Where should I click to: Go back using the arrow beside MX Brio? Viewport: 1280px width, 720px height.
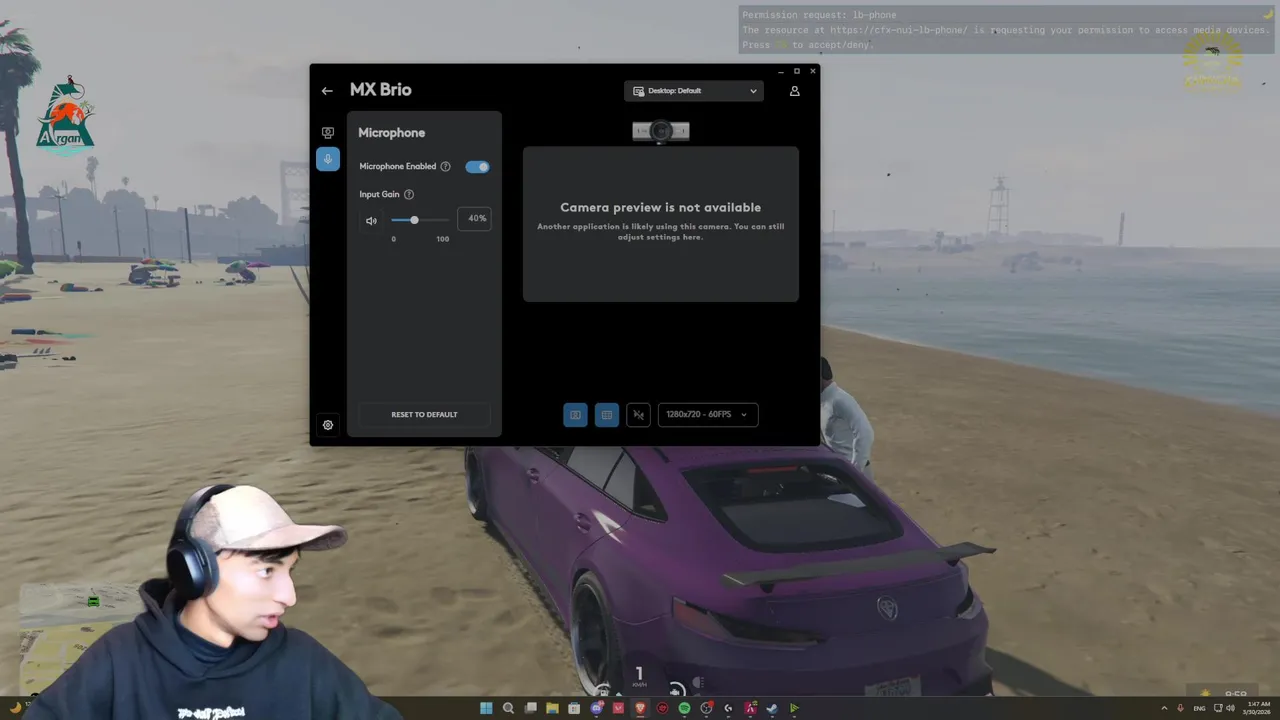[327, 91]
